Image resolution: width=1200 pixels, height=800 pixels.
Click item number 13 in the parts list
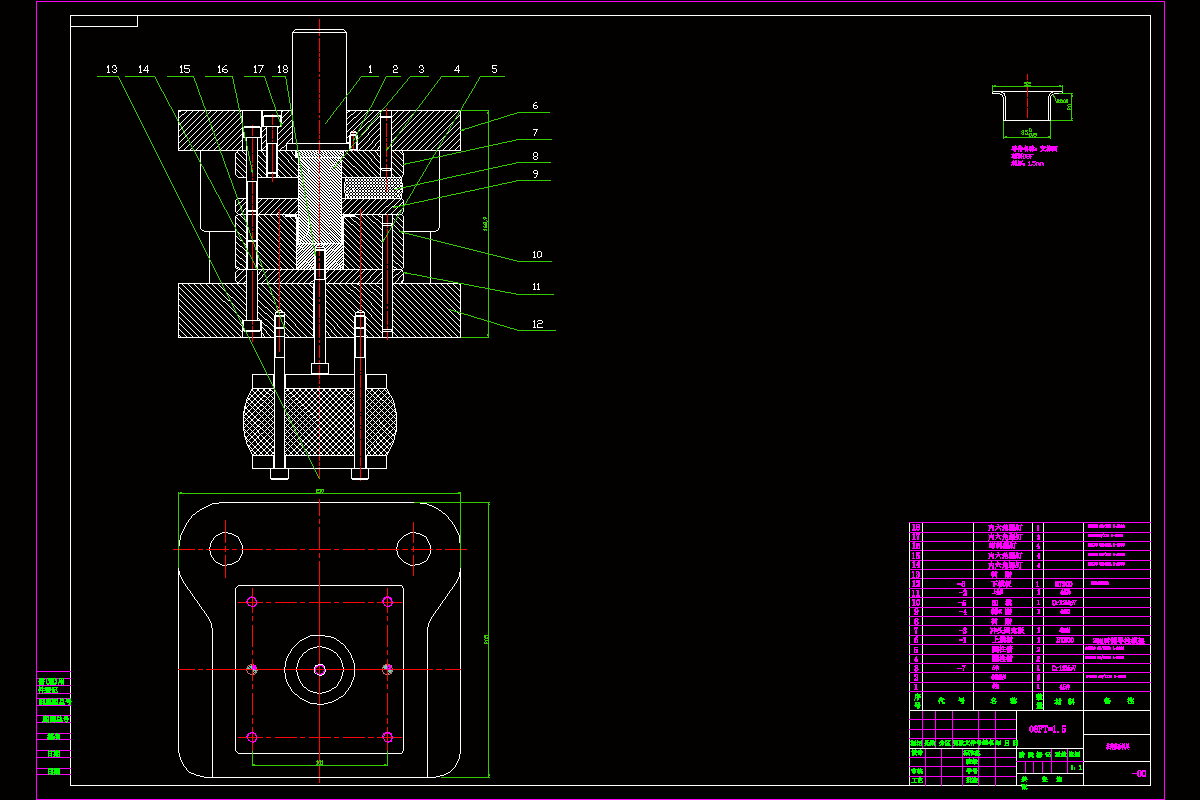point(915,575)
